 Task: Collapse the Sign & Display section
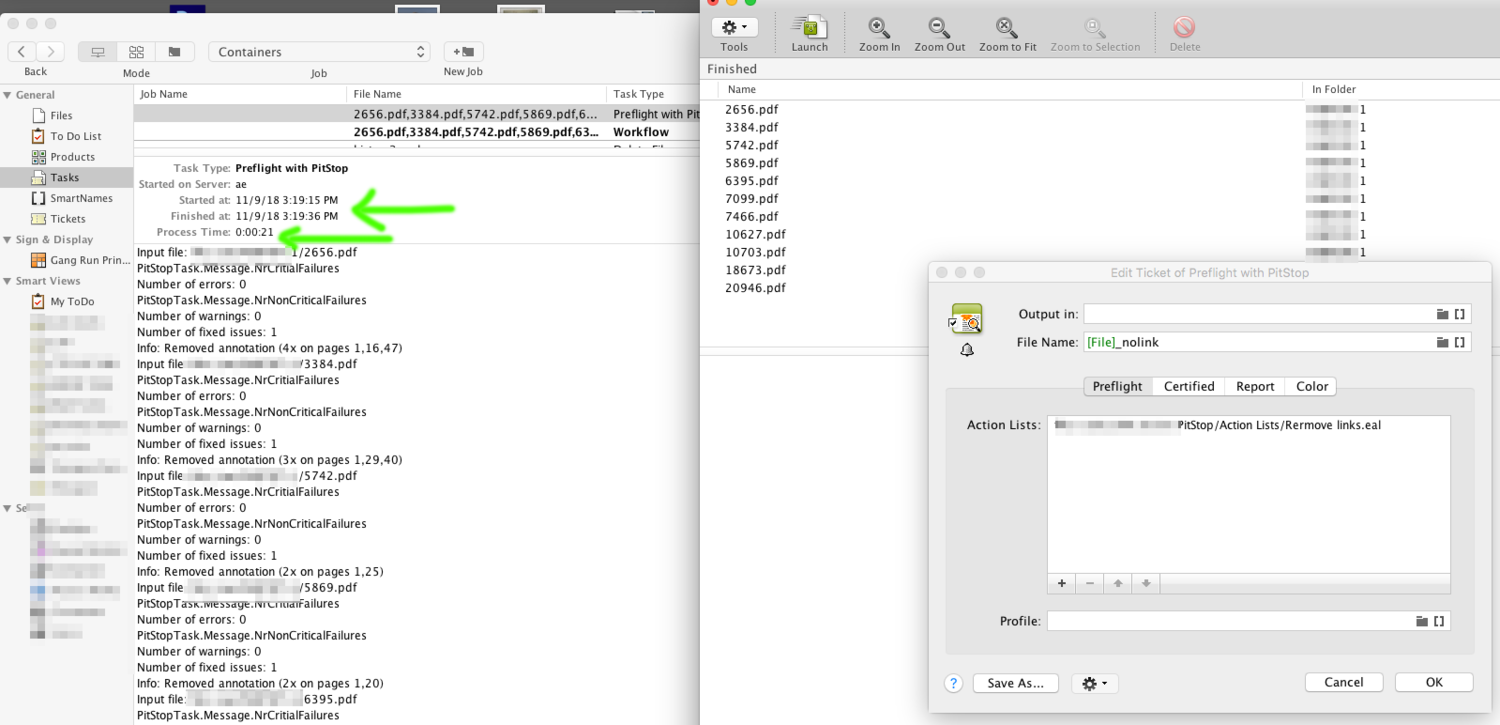click(x=7, y=240)
